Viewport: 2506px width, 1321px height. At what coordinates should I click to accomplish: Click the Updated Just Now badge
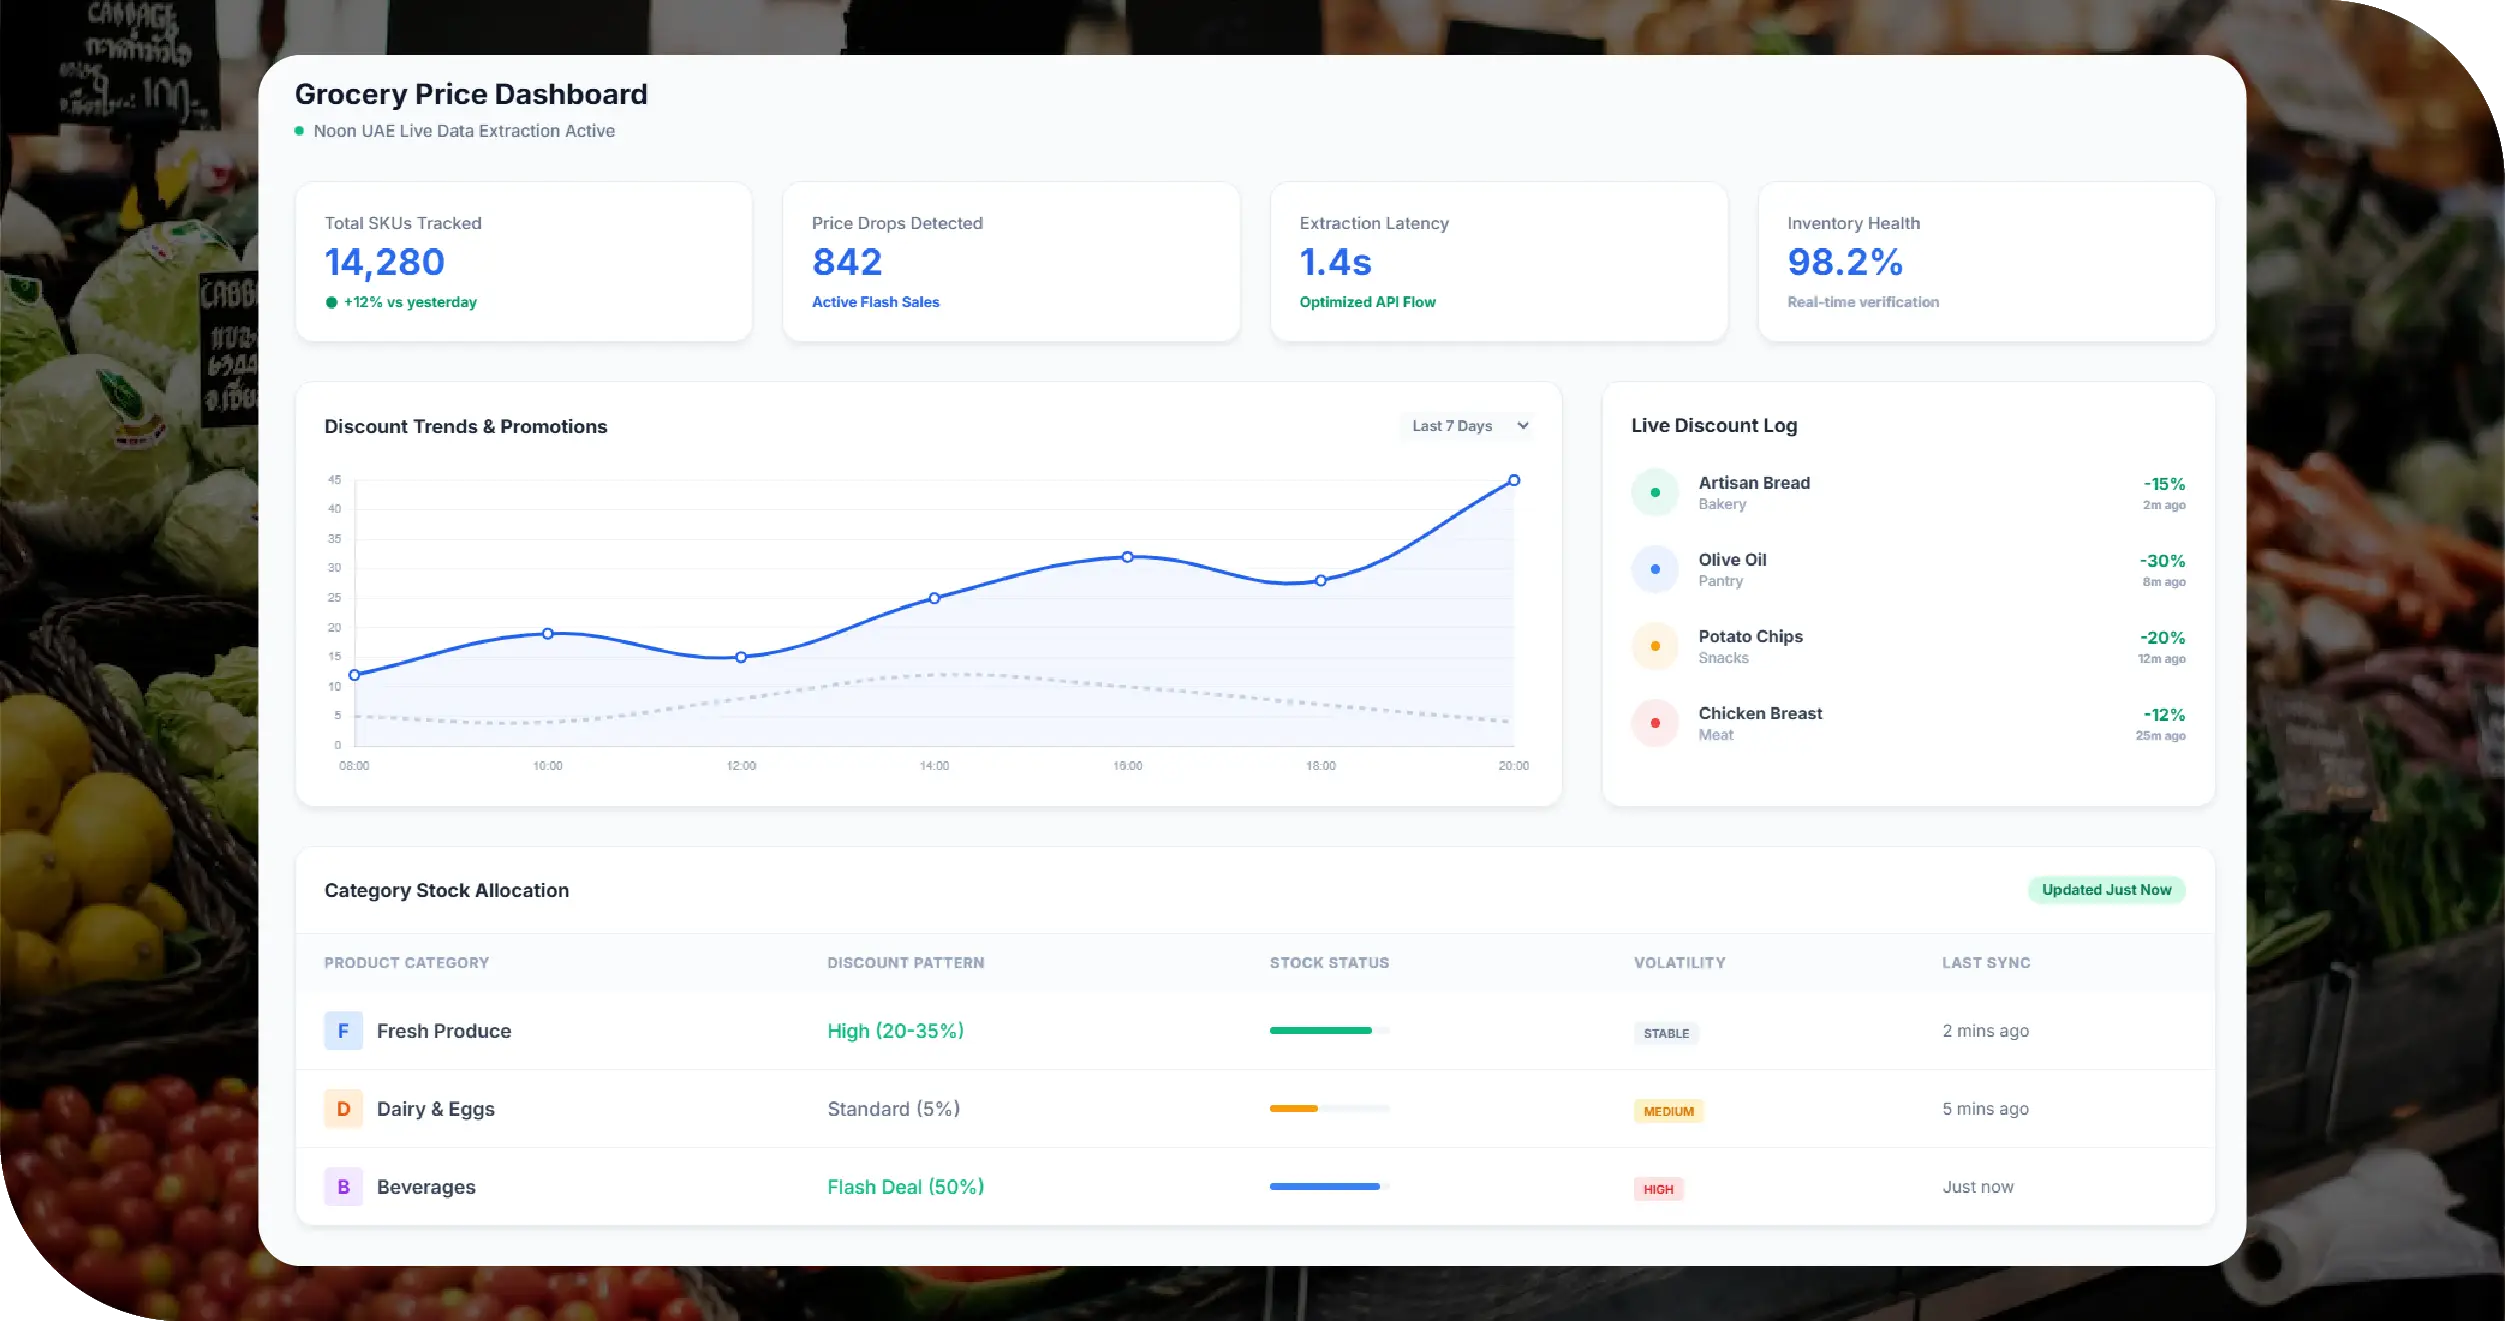[2105, 890]
